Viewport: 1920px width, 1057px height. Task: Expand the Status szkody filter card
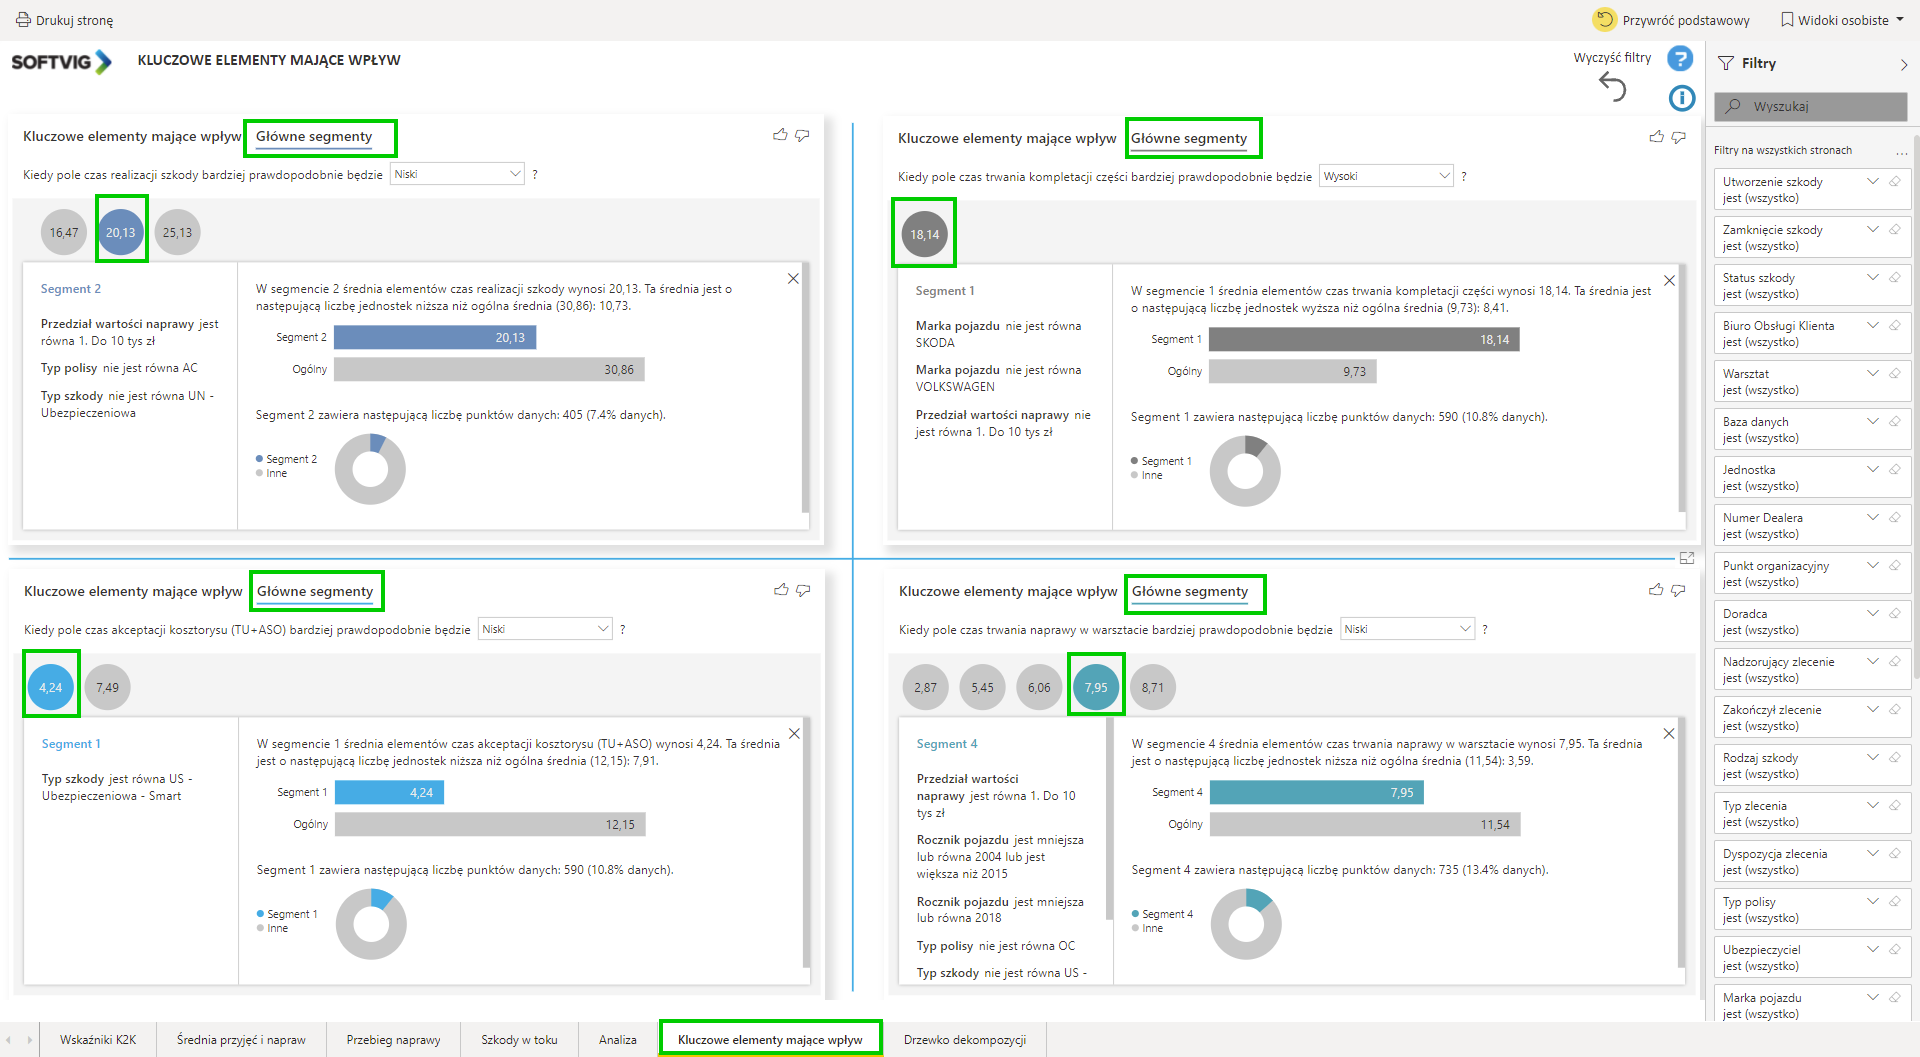tap(1872, 278)
